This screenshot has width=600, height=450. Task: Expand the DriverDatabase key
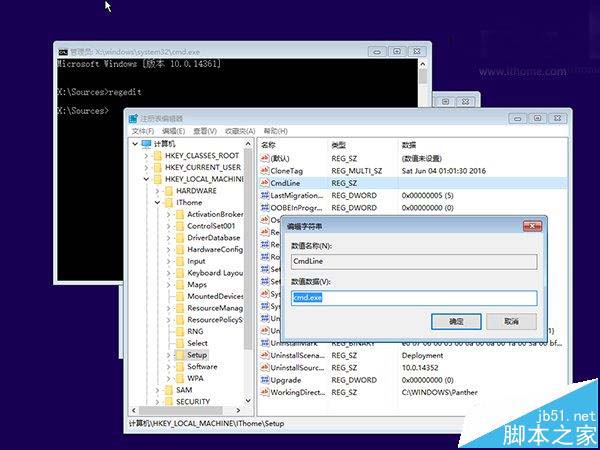168,238
